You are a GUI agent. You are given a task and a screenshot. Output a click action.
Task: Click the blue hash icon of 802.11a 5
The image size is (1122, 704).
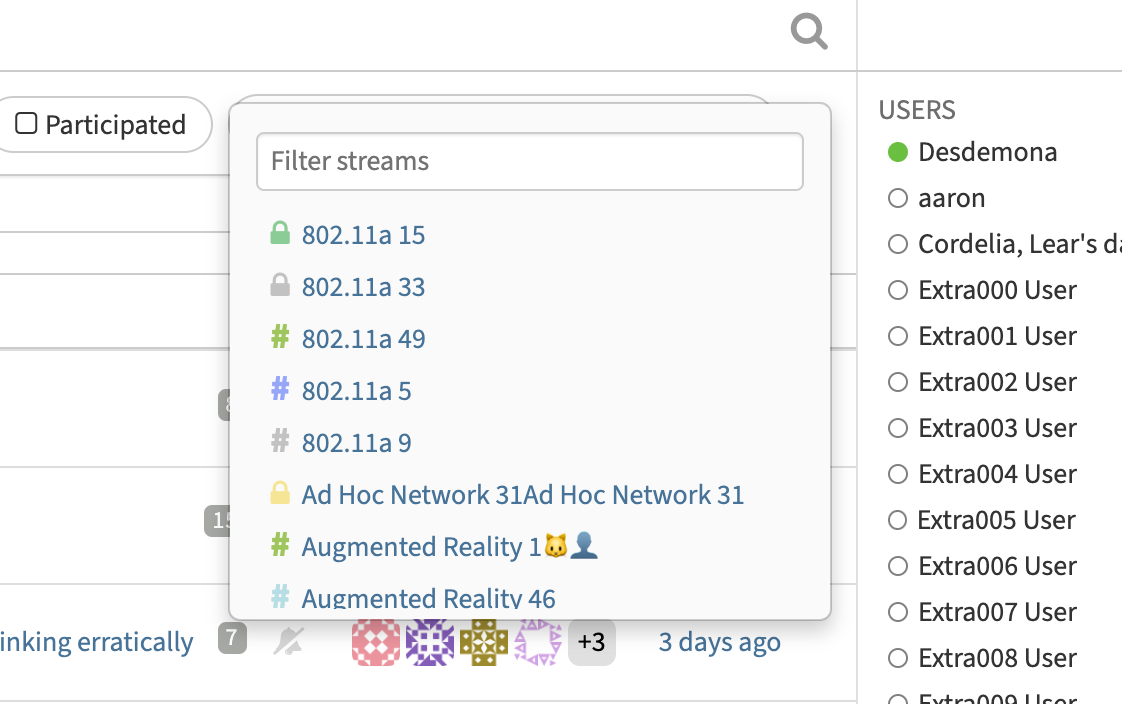(x=280, y=390)
